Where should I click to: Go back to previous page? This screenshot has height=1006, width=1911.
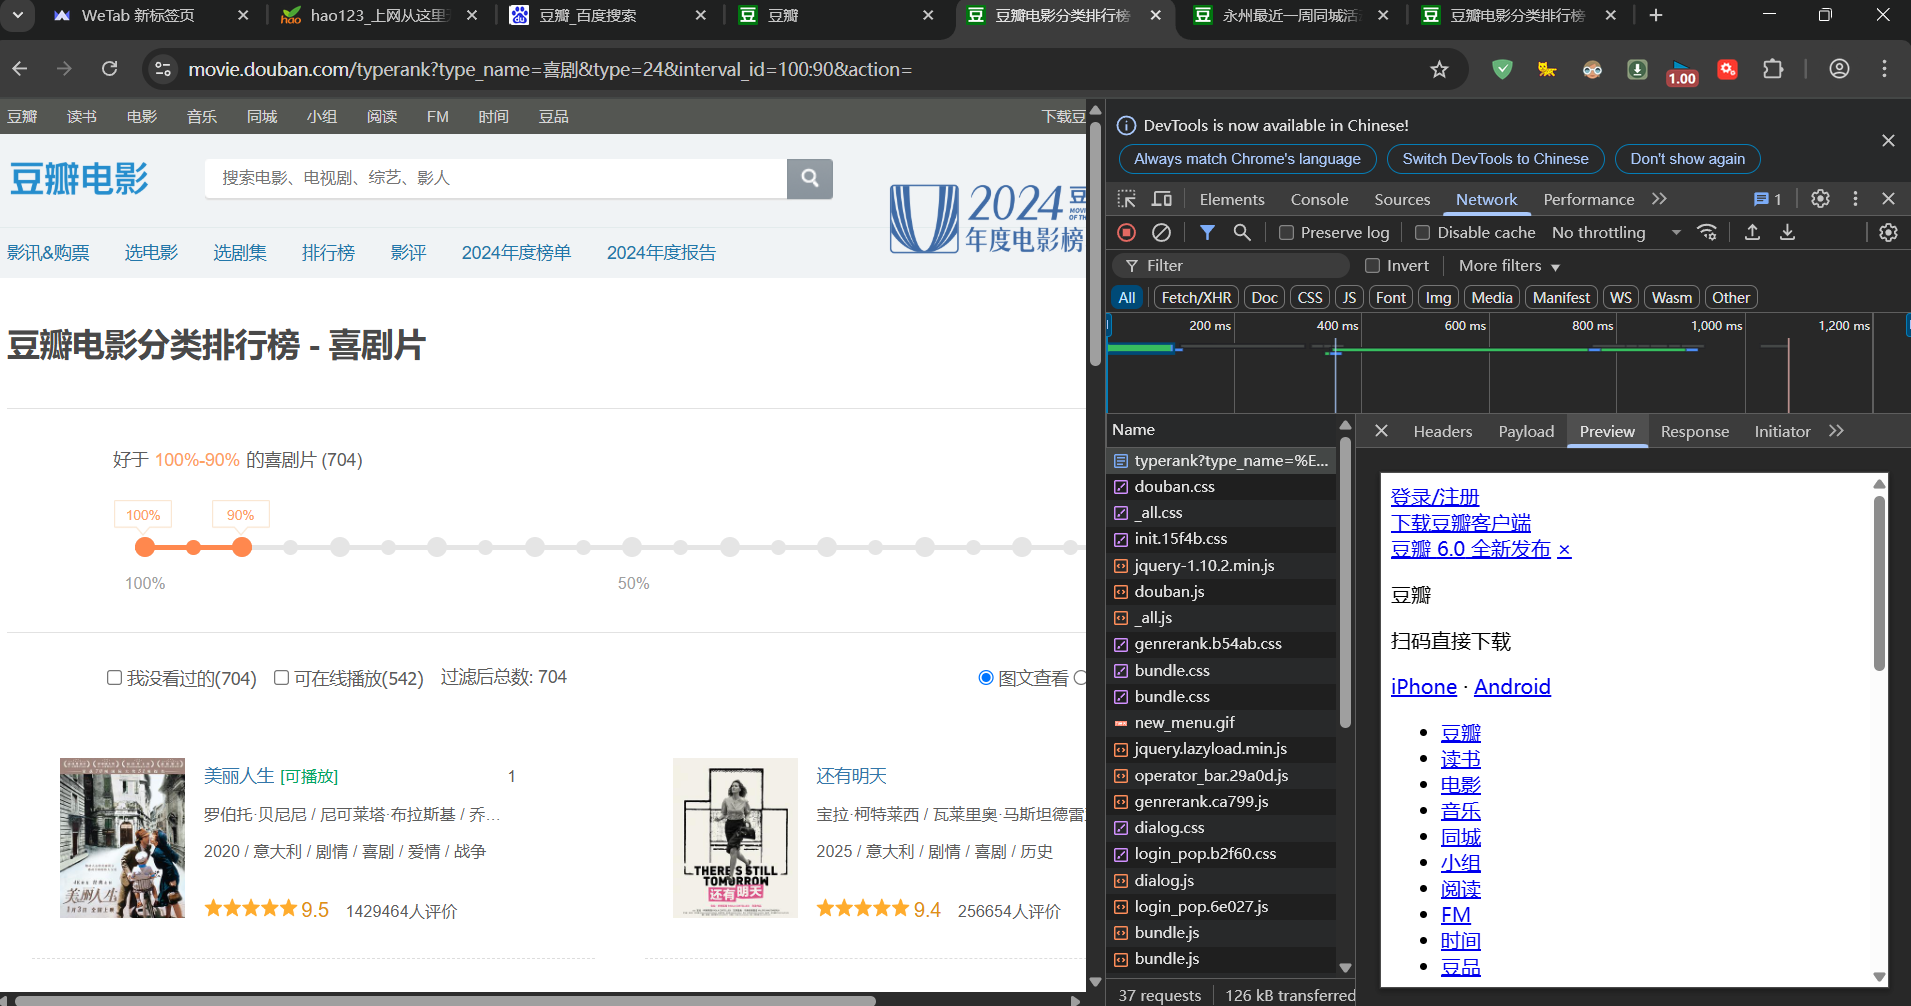click(20, 69)
